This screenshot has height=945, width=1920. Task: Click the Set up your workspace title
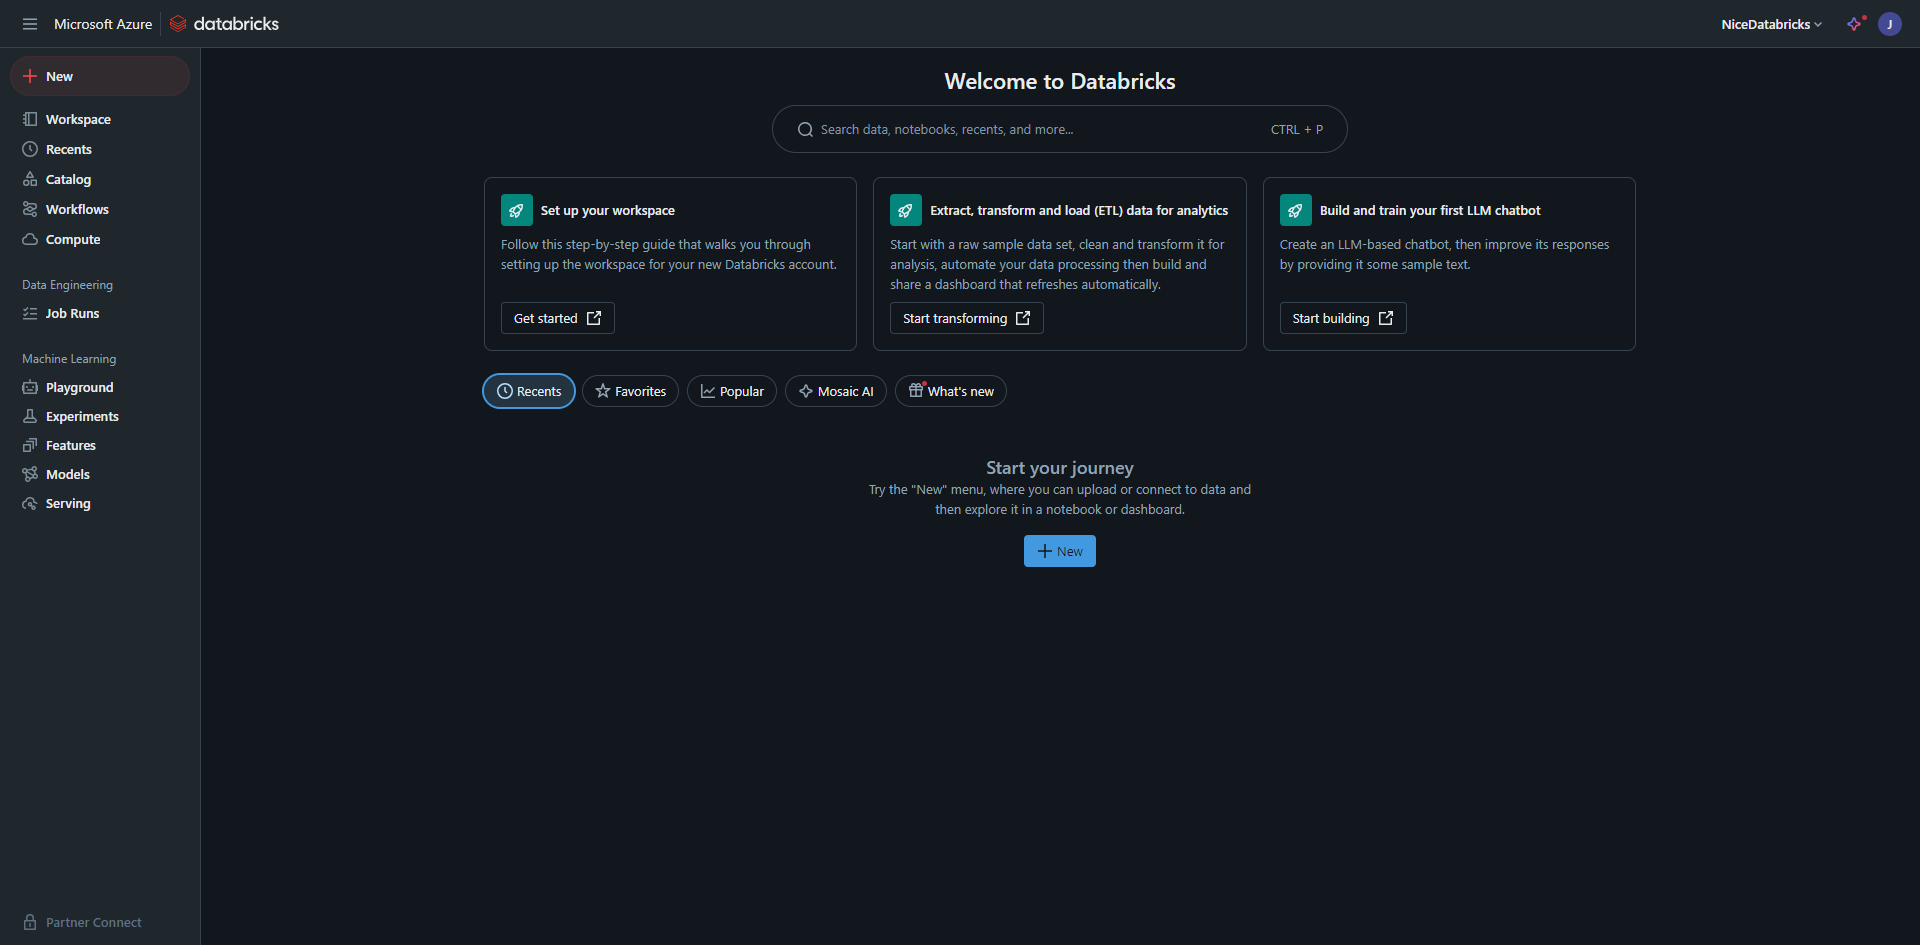tap(608, 210)
